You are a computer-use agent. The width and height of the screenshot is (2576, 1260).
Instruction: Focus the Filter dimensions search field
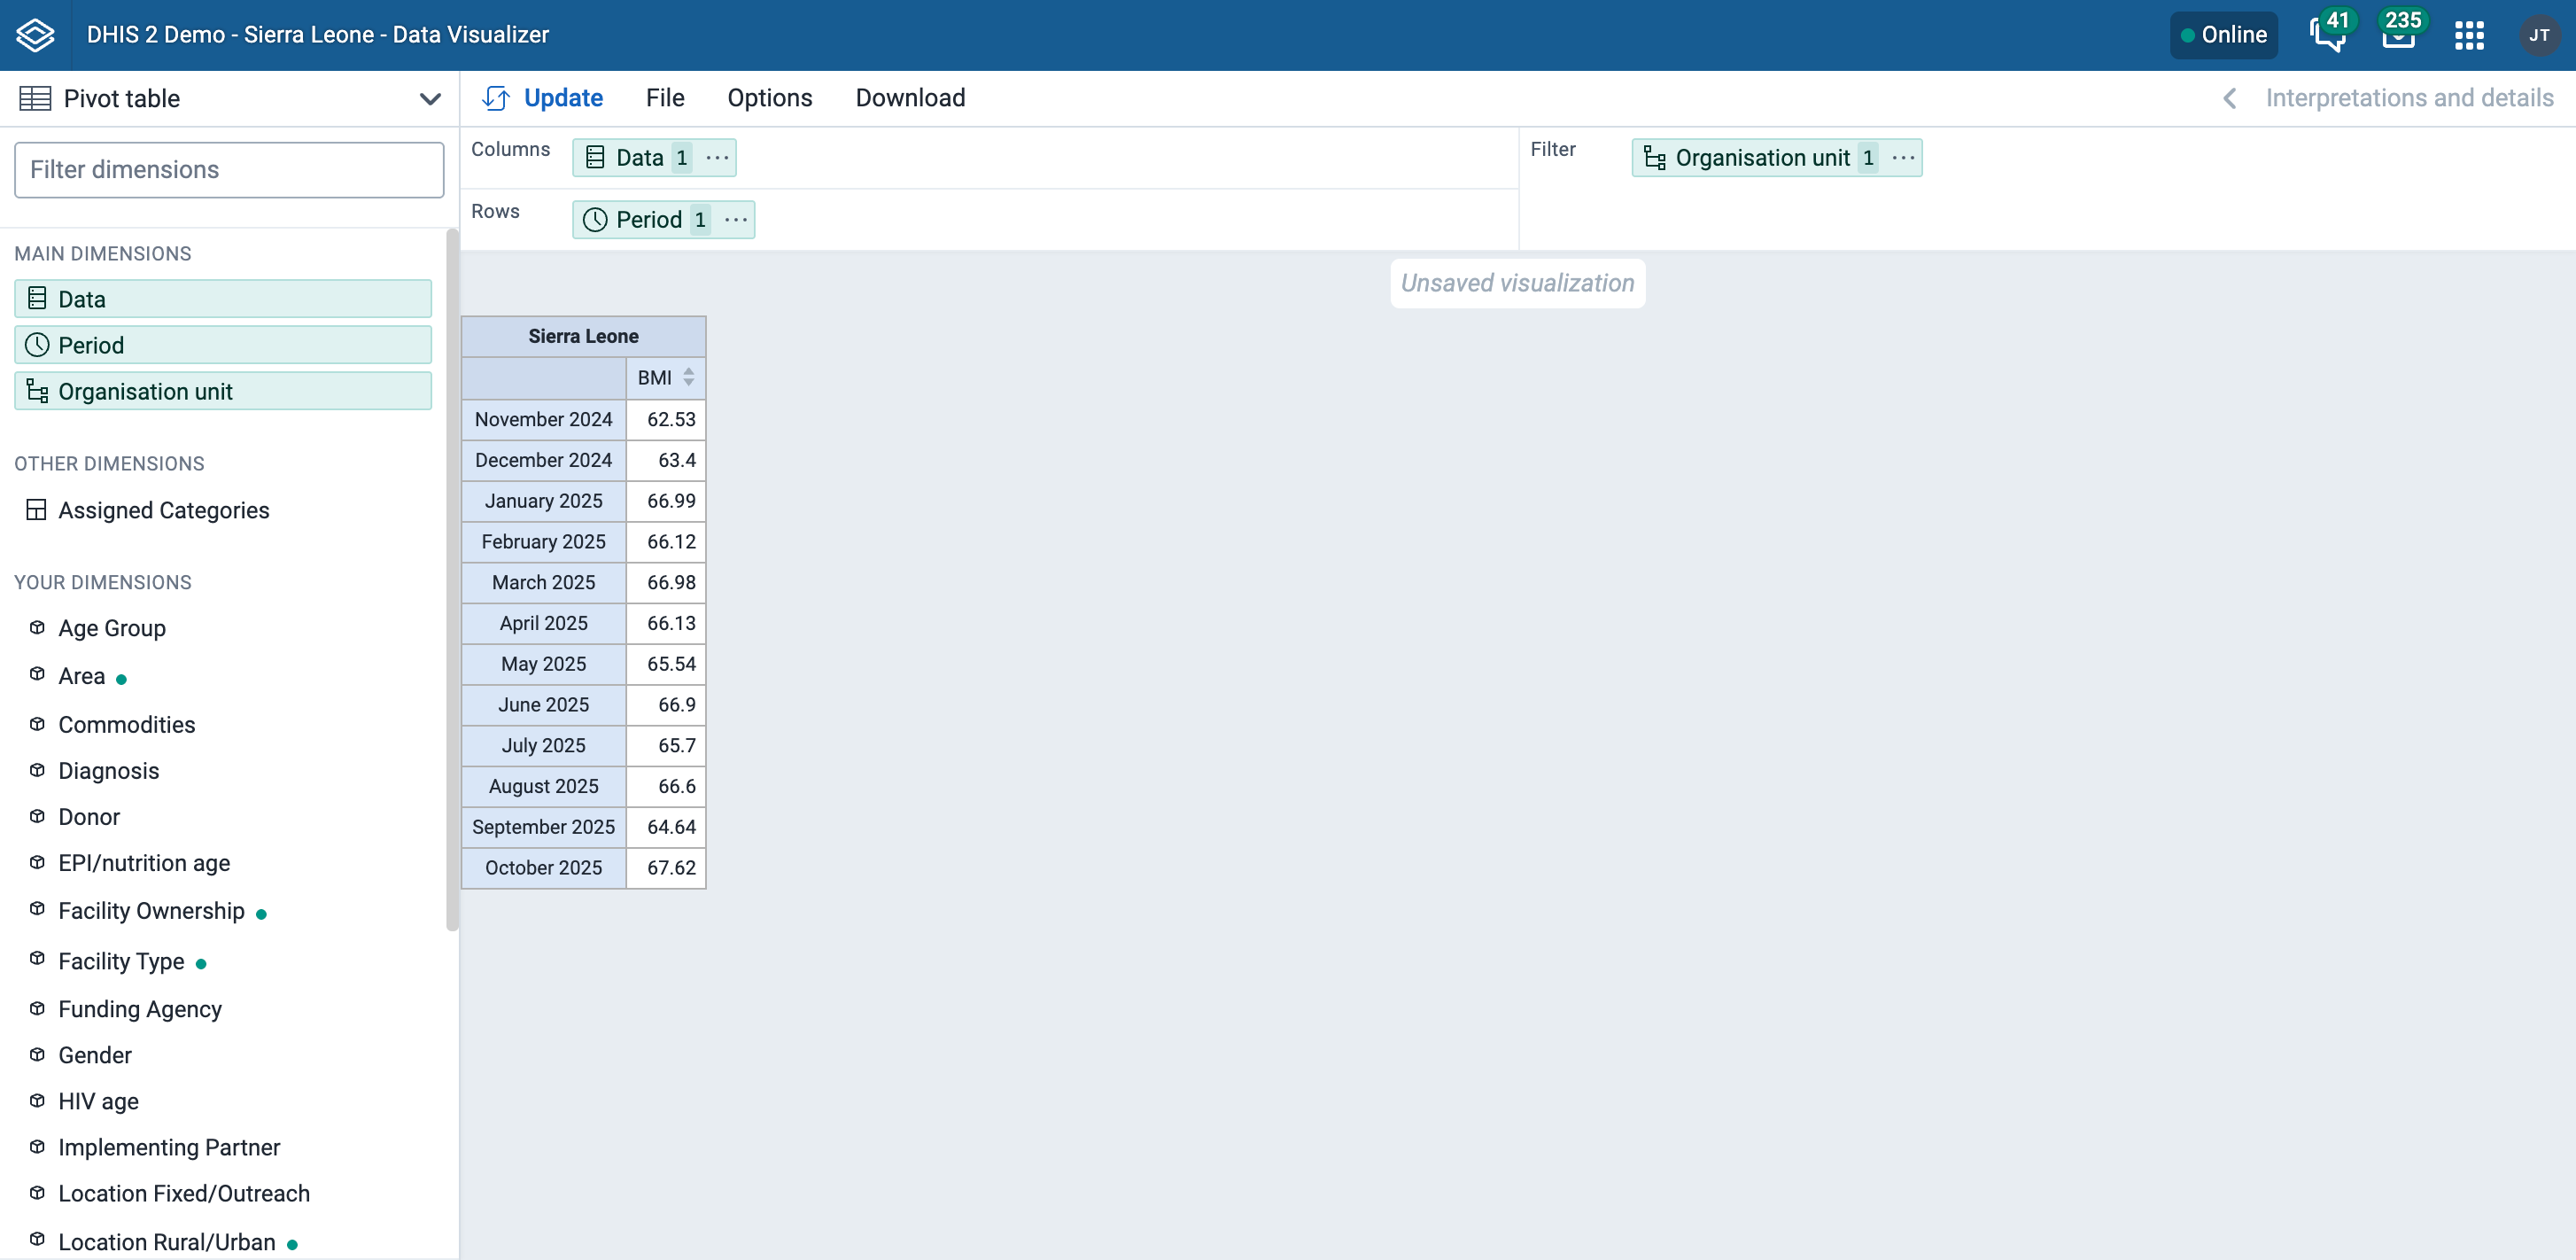pos(229,170)
